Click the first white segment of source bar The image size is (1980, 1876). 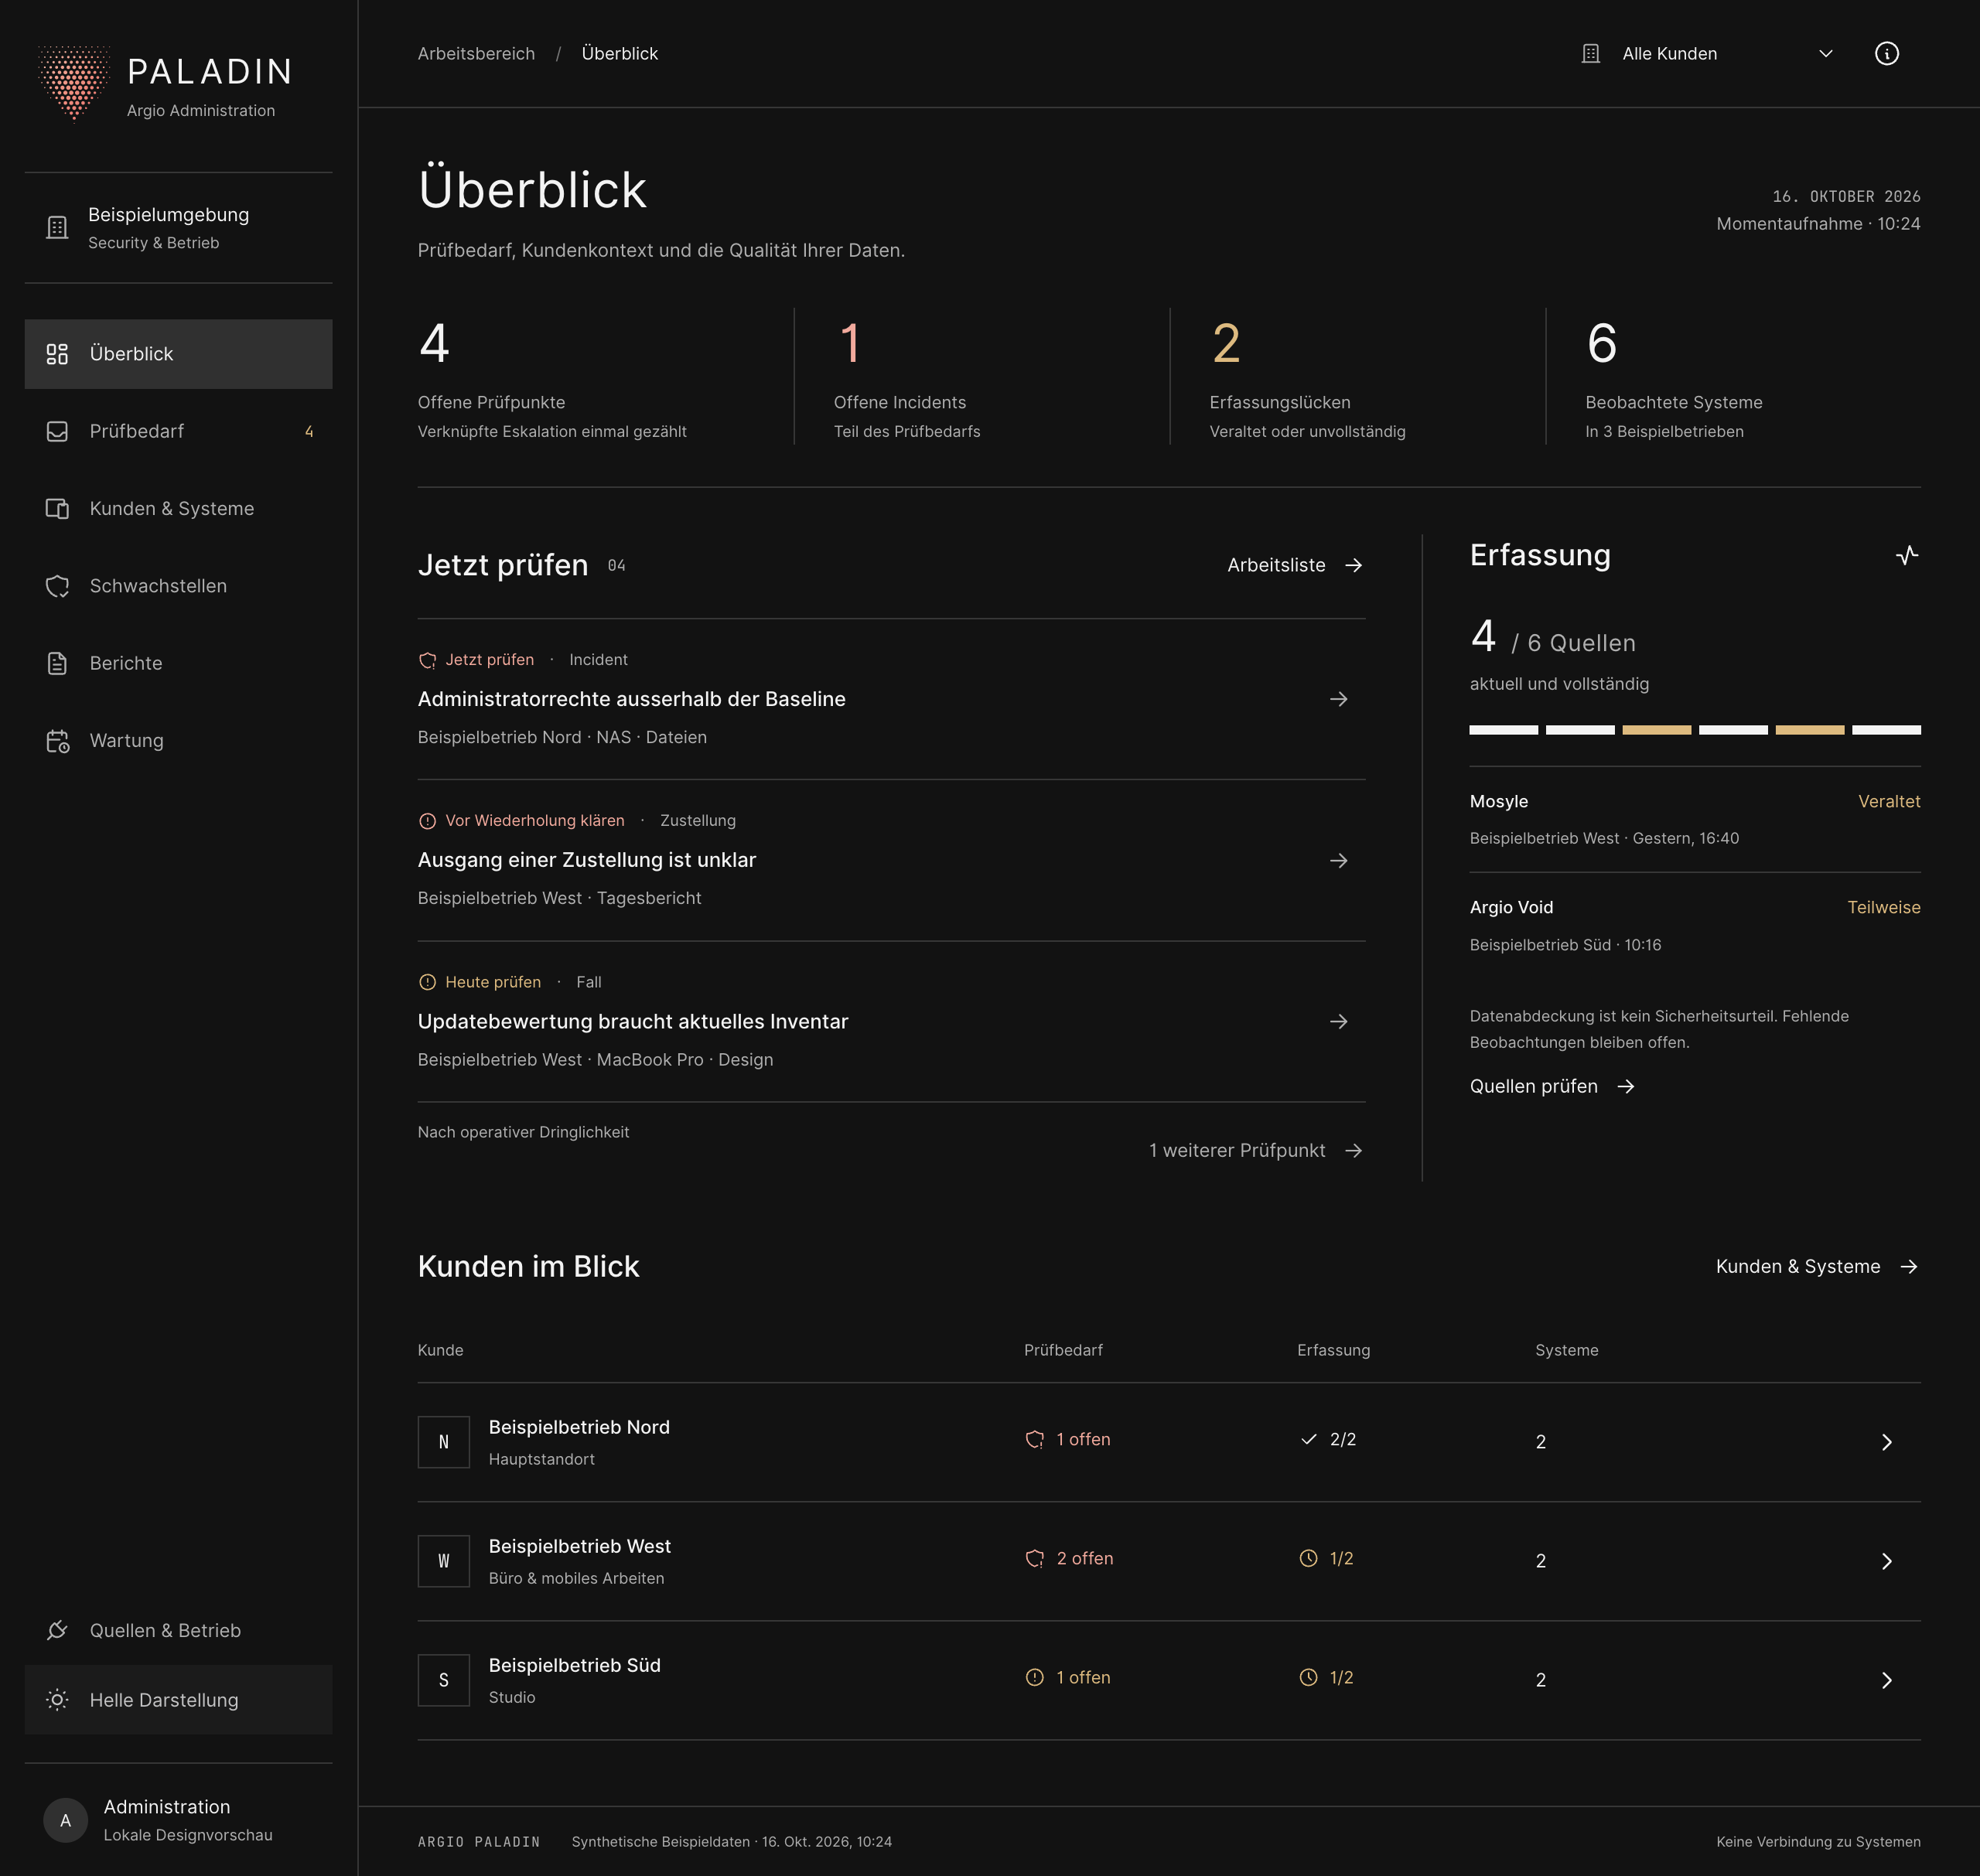tap(1503, 730)
